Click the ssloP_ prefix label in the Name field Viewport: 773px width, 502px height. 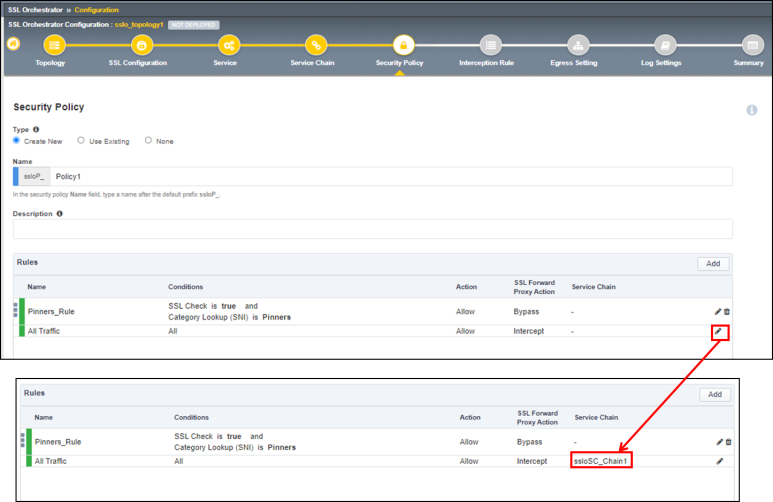34,177
